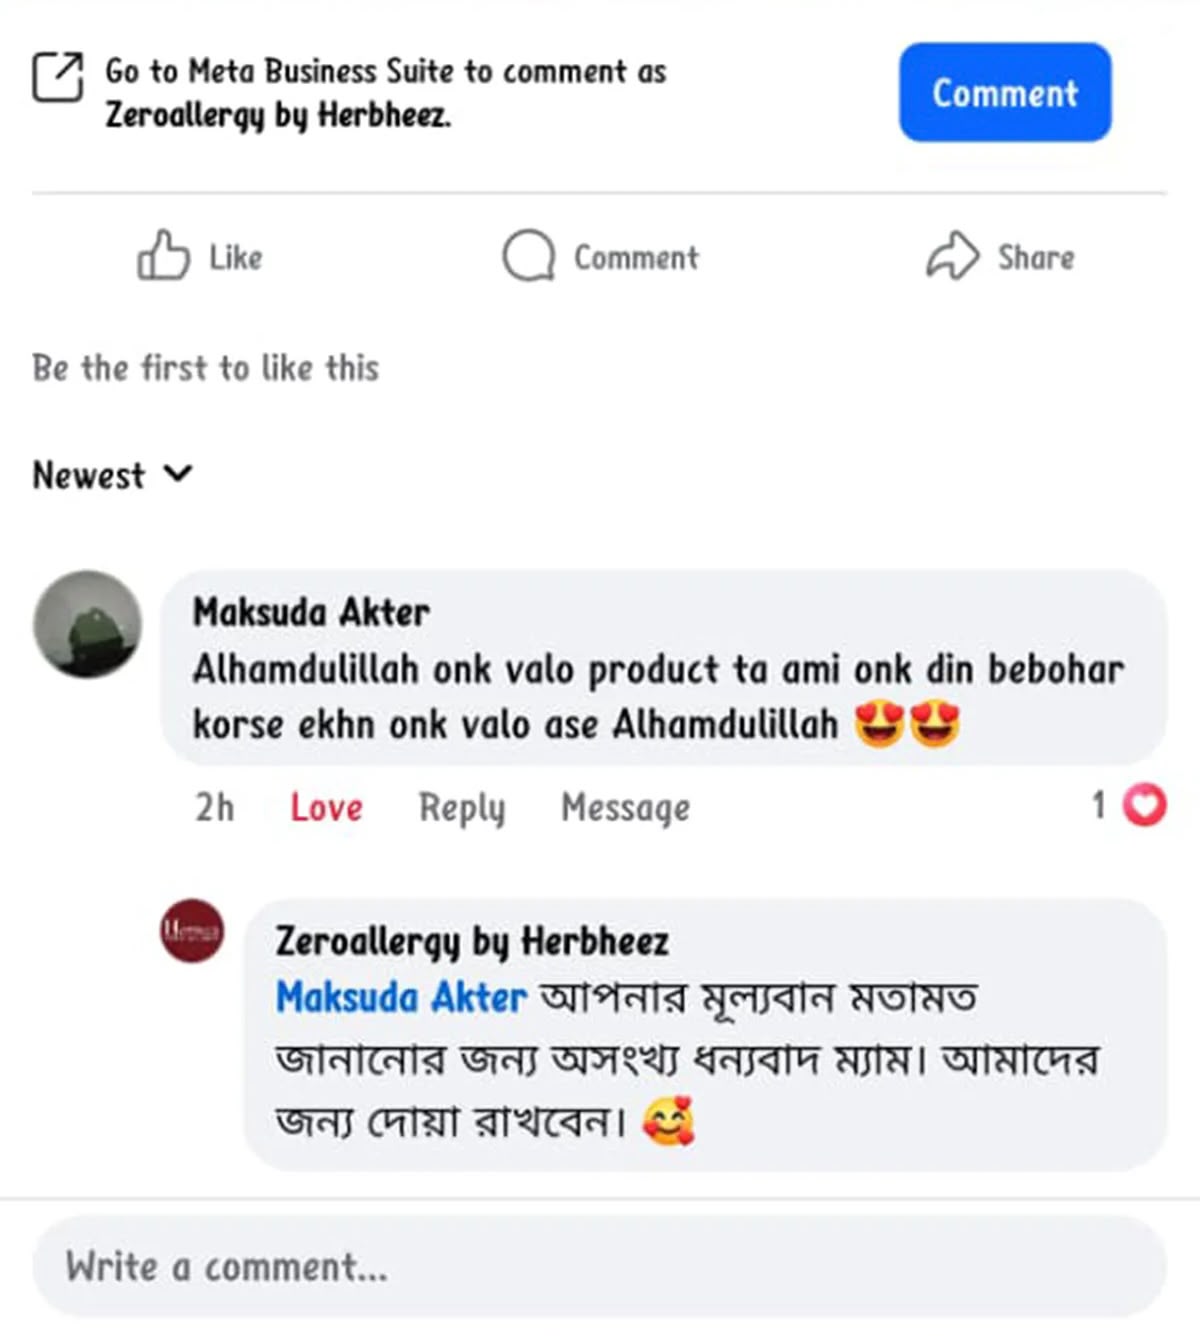
Task: Toggle Love reaction on Maksuda's comment
Action: pyautogui.click(x=326, y=807)
